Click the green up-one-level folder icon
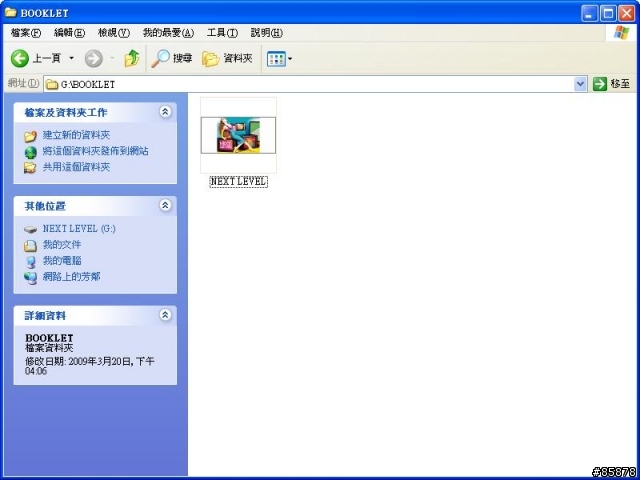Screen dimensions: 640x480 (x=132, y=59)
